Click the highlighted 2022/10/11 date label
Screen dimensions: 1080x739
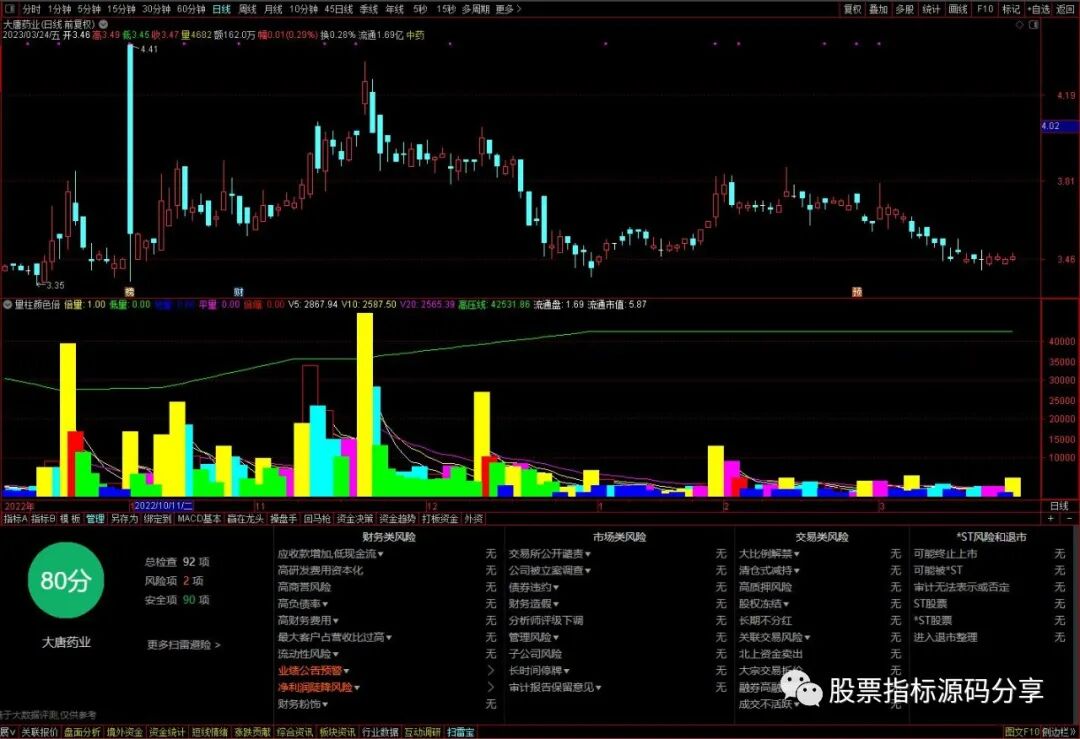point(163,506)
